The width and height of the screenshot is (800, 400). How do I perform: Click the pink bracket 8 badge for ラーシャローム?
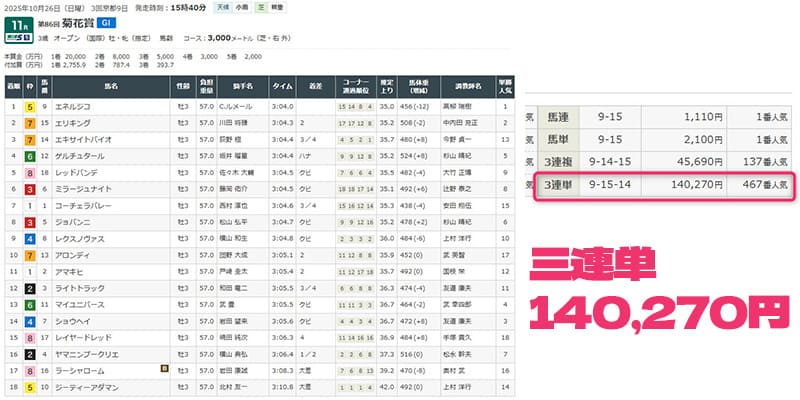(30, 371)
